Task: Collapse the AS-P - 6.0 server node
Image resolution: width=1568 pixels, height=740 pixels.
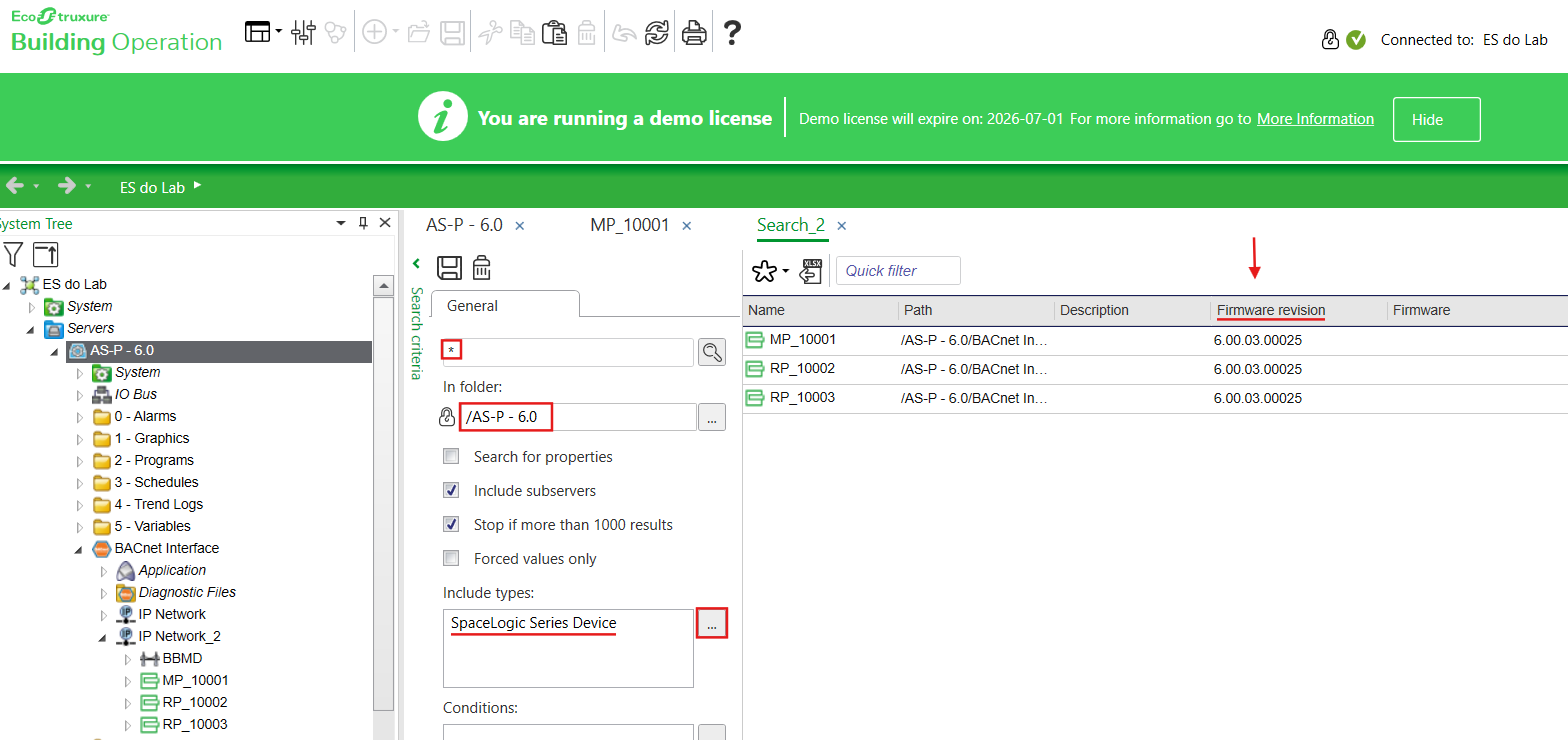Action: tap(56, 351)
